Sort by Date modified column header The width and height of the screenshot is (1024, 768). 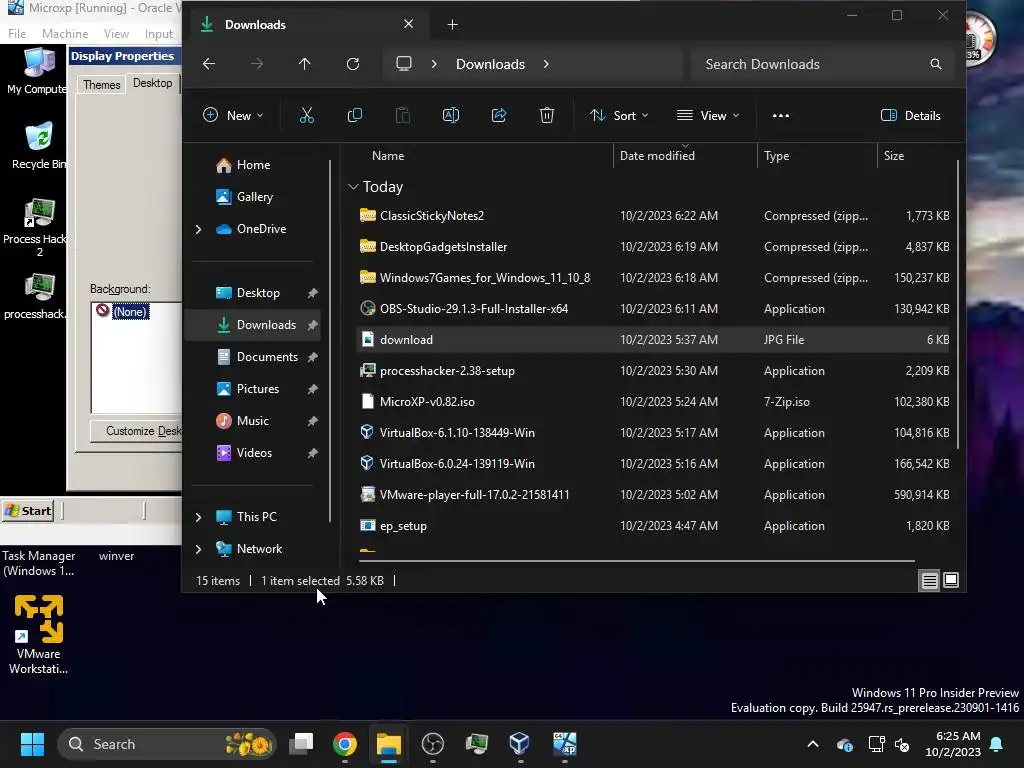point(657,156)
